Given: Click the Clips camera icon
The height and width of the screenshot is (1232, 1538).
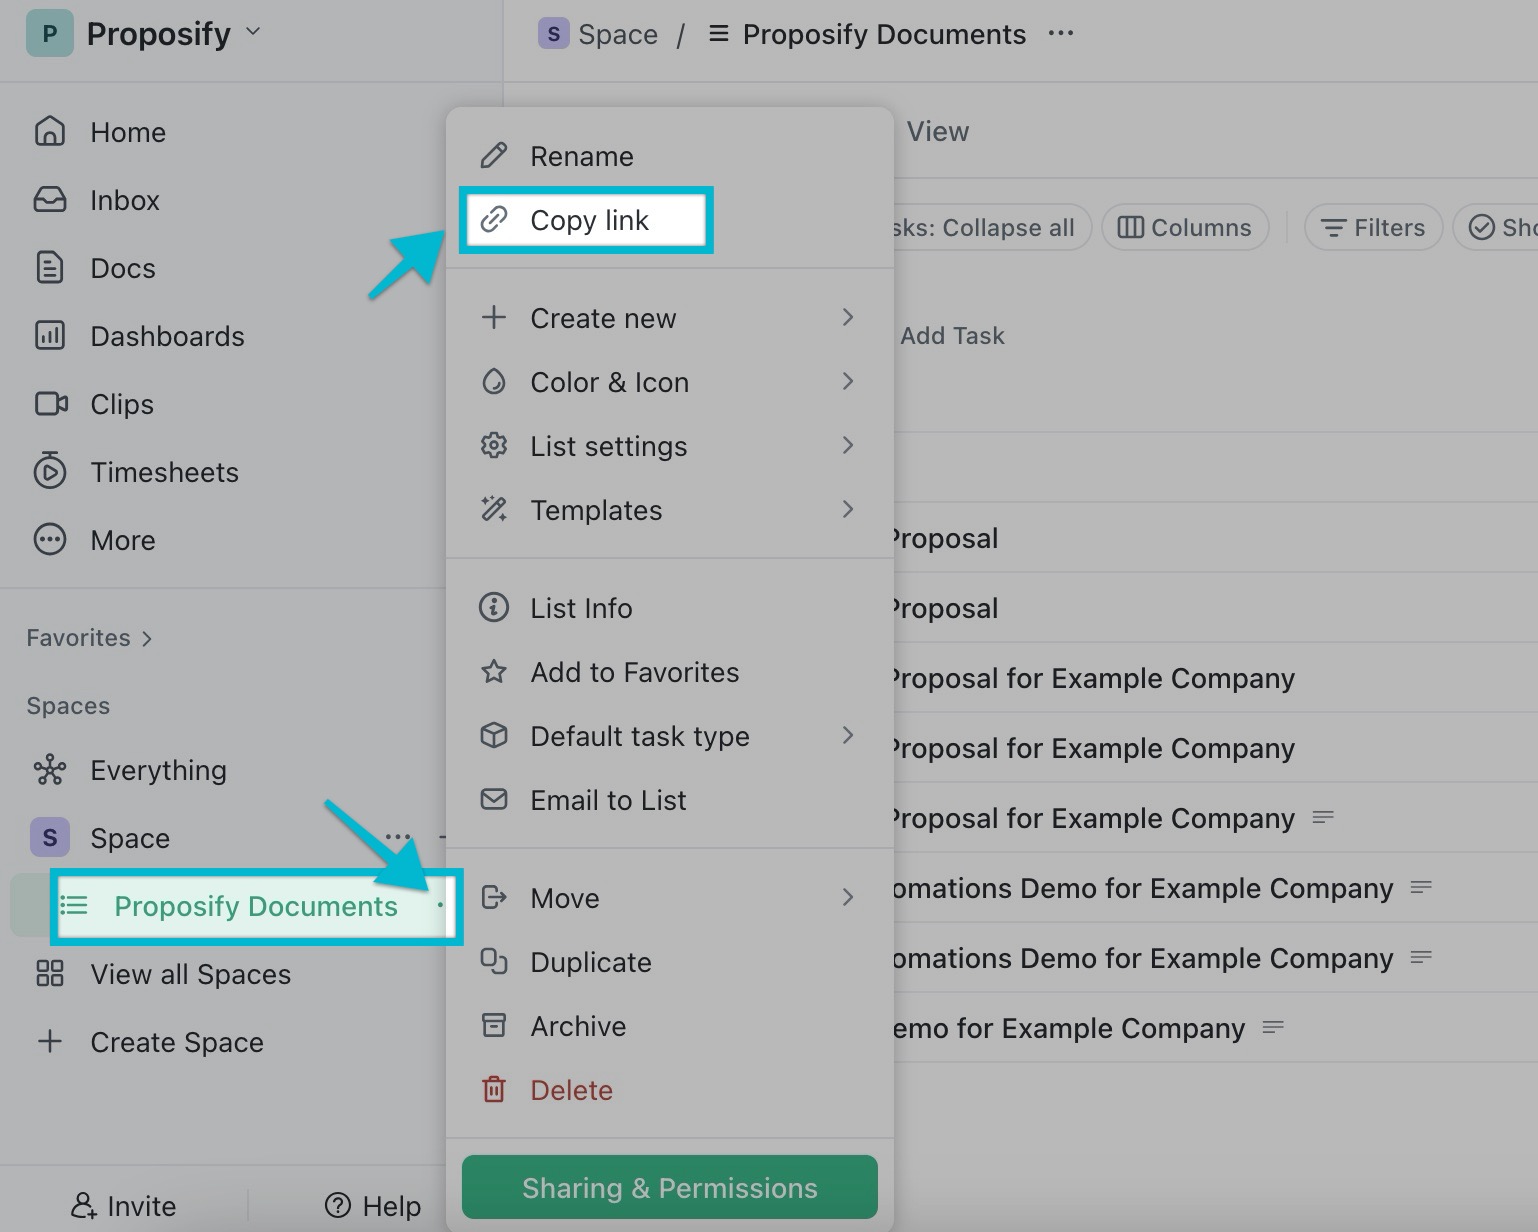Looking at the screenshot, I should pos(51,404).
